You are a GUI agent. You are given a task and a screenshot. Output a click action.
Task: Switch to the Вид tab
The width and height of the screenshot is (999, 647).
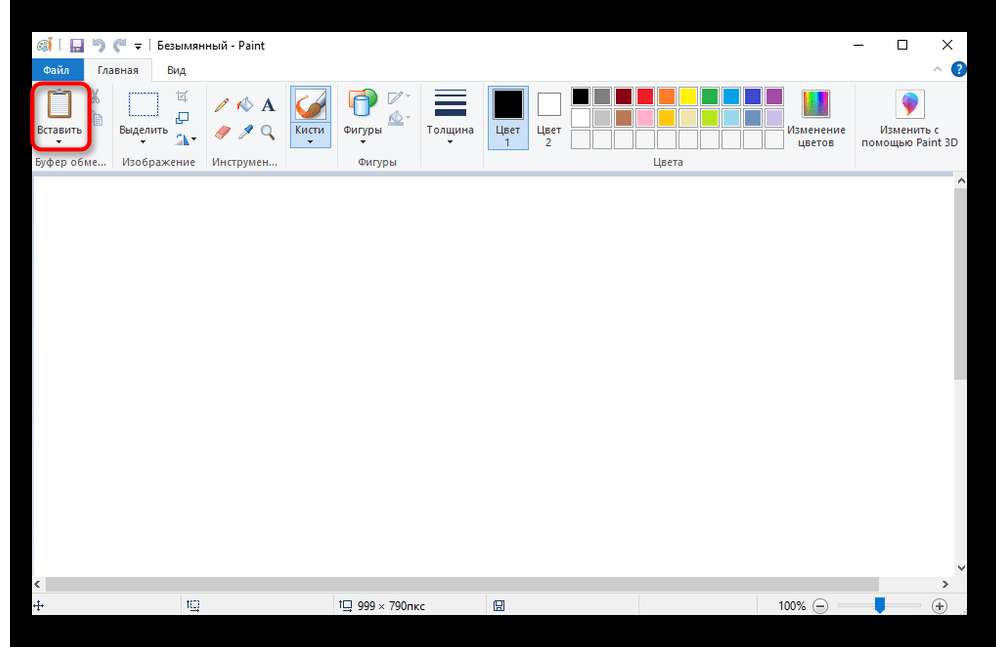coord(176,70)
